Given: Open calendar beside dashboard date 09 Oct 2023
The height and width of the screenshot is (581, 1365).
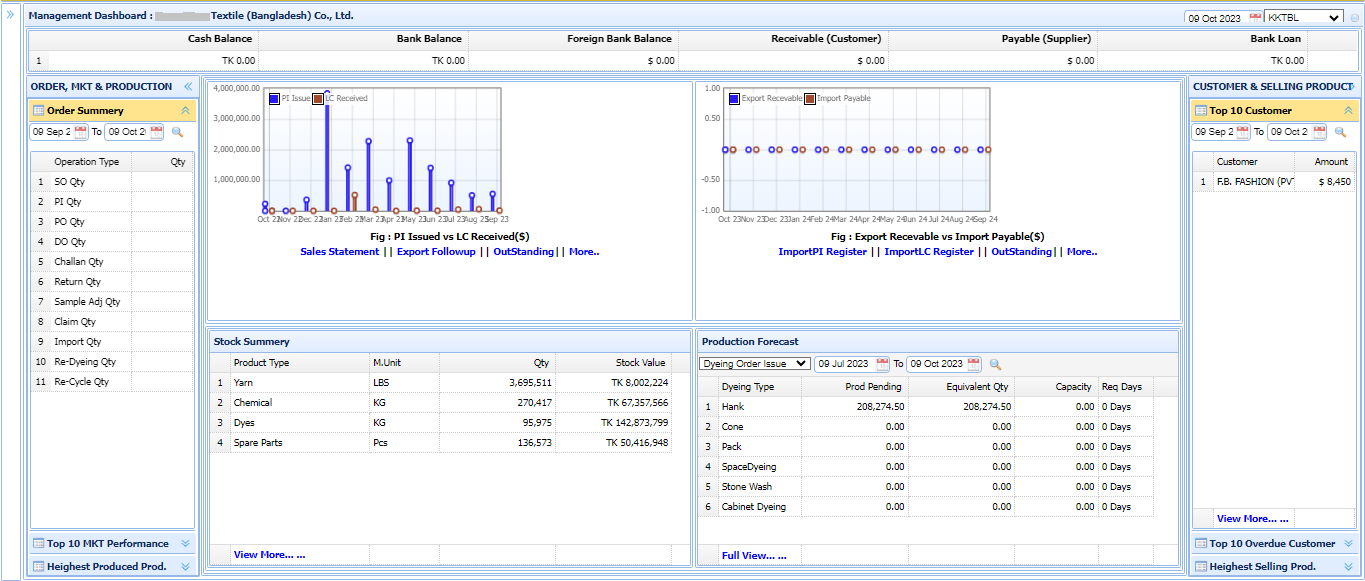Looking at the screenshot, I should coord(1255,18).
